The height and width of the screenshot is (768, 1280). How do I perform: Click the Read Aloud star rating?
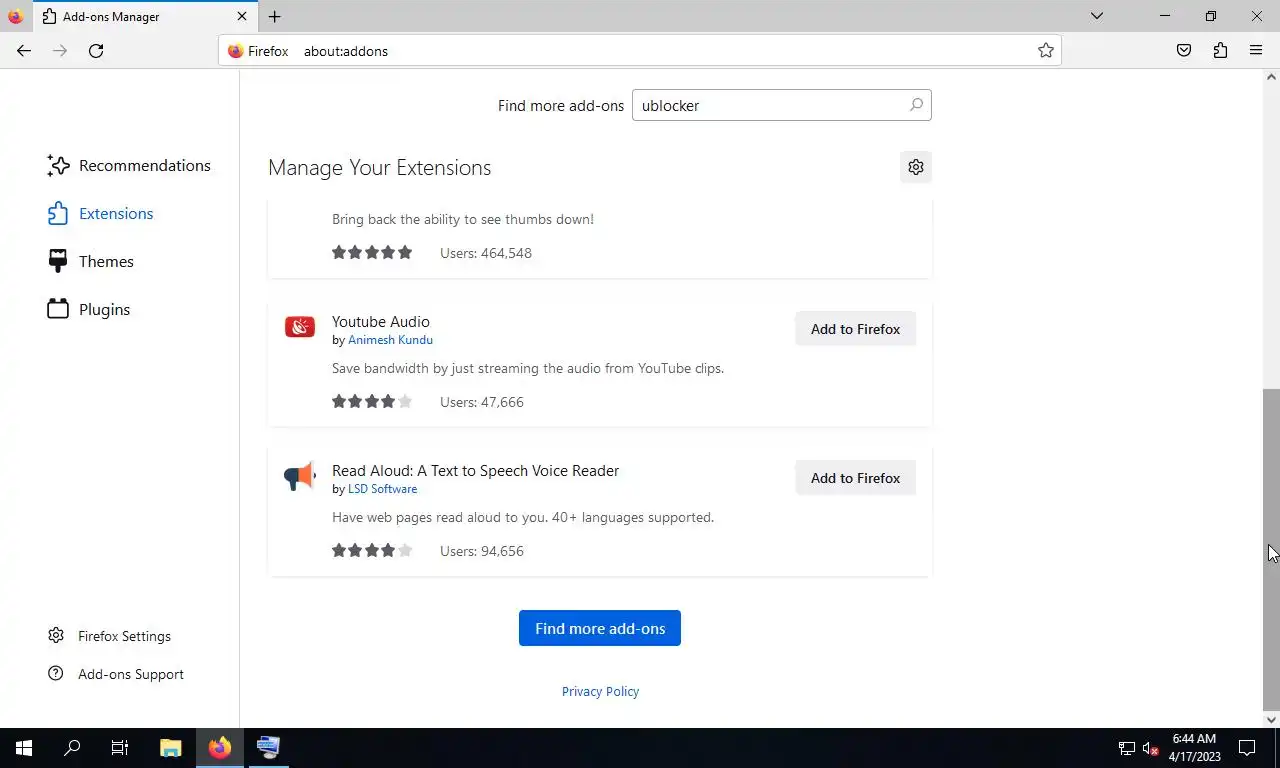pos(372,551)
